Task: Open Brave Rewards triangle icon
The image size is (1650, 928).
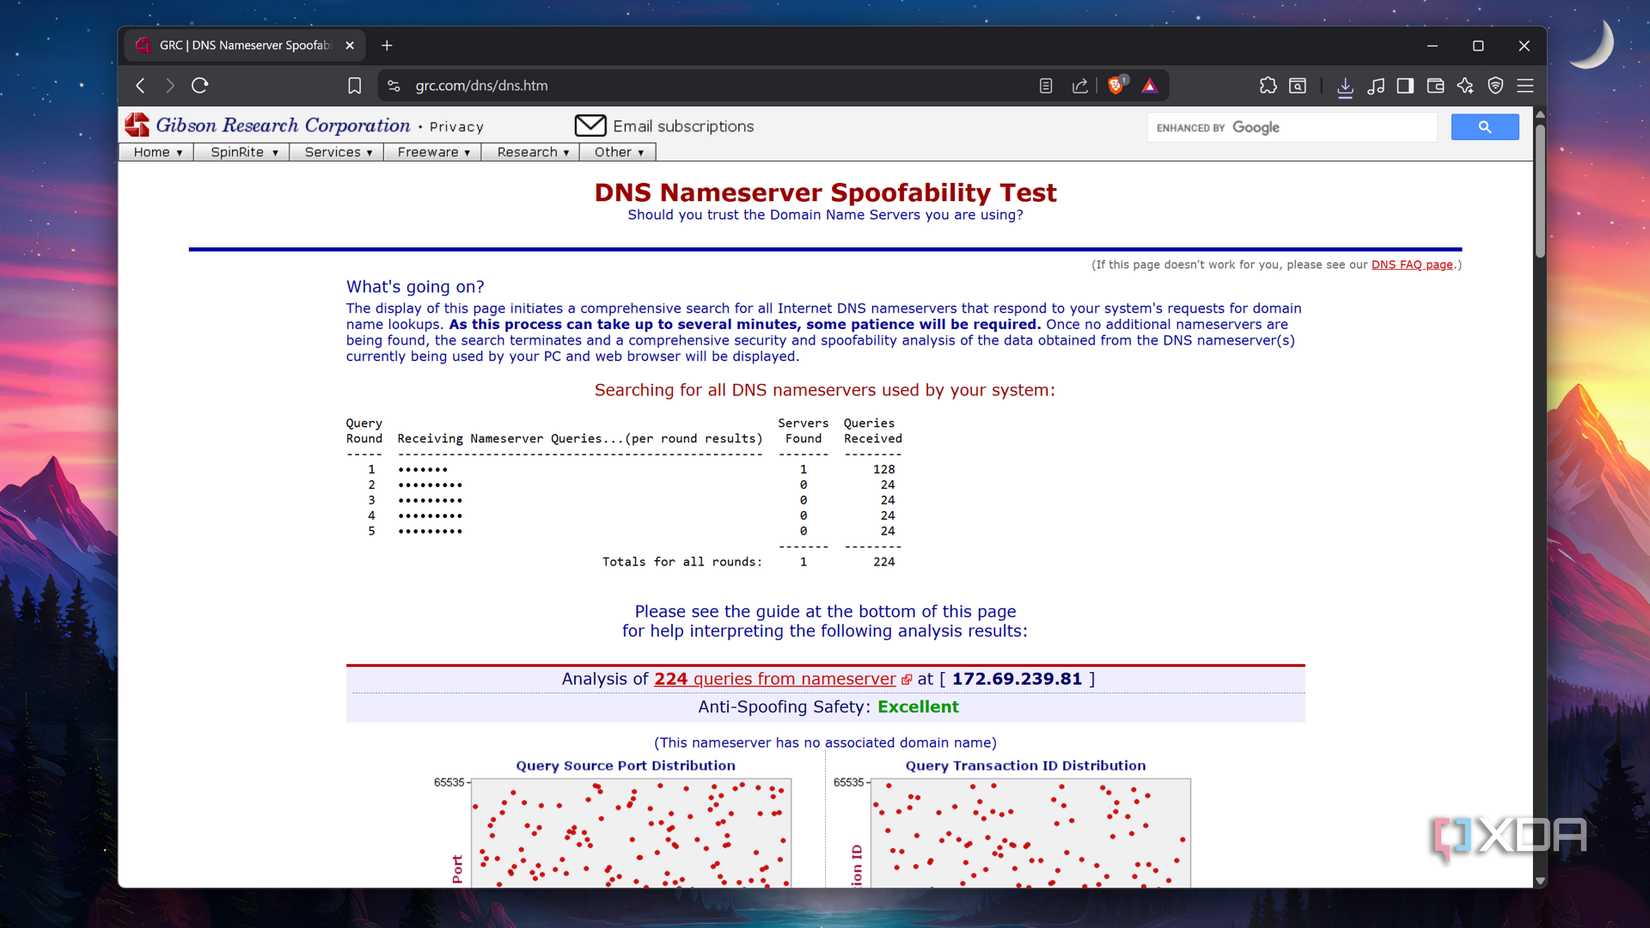Action: pos(1150,85)
